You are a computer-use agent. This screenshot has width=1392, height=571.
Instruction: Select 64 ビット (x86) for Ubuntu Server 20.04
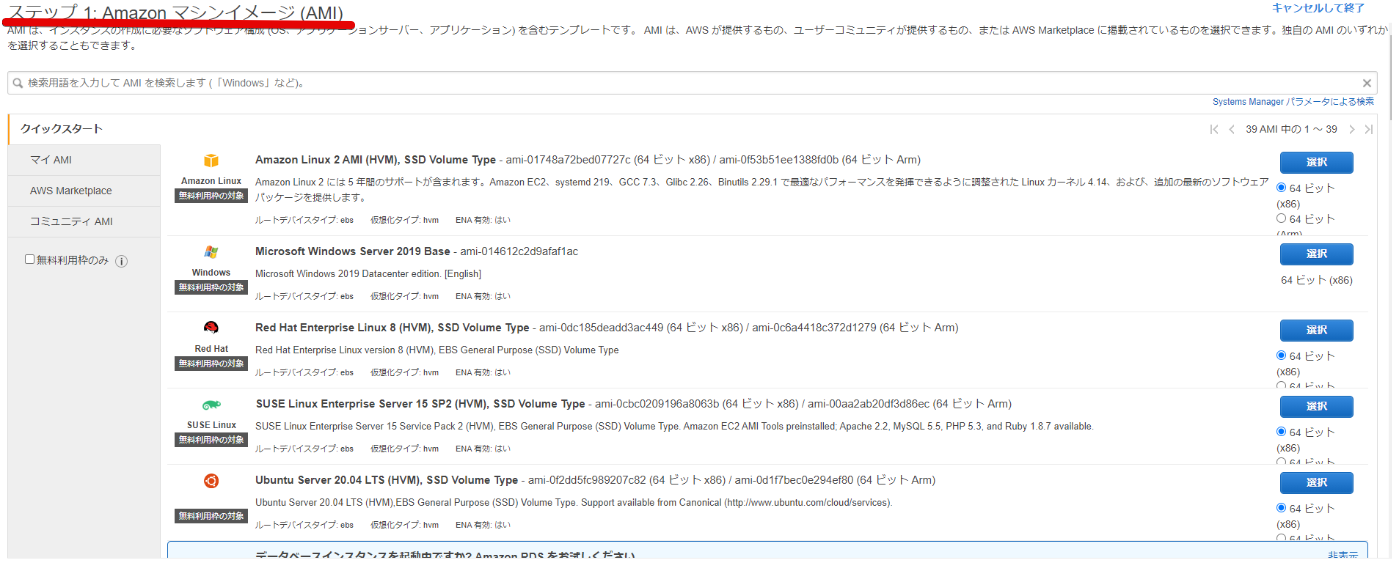[1282, 507]
